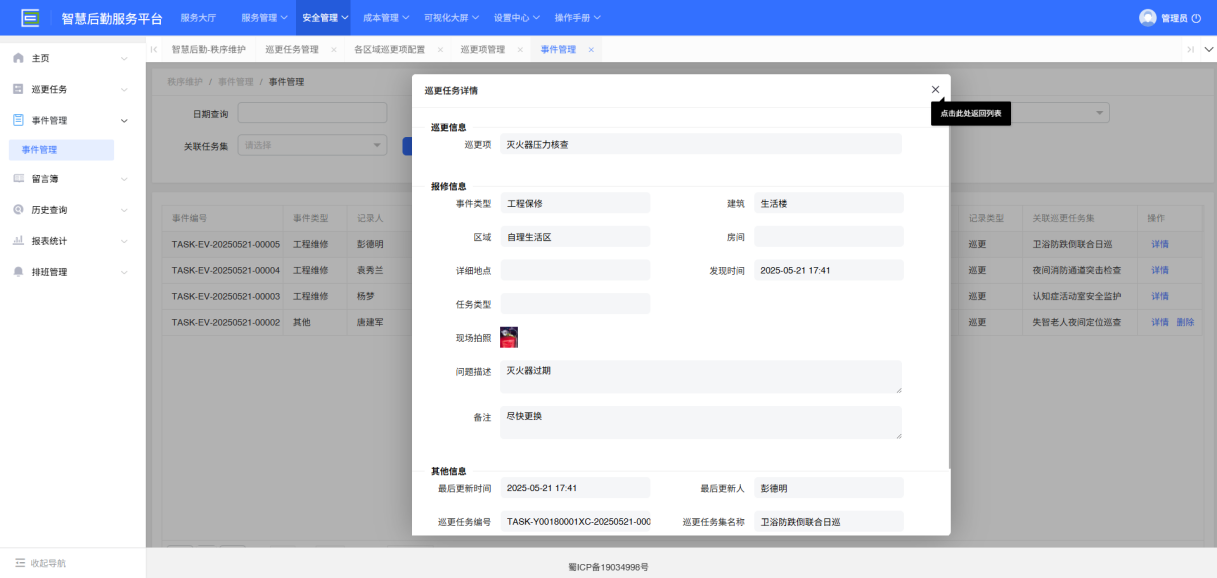Open the 操作手册 top menu
The height and width of the screenshot is (578, 1217).
tap(578, 18)
